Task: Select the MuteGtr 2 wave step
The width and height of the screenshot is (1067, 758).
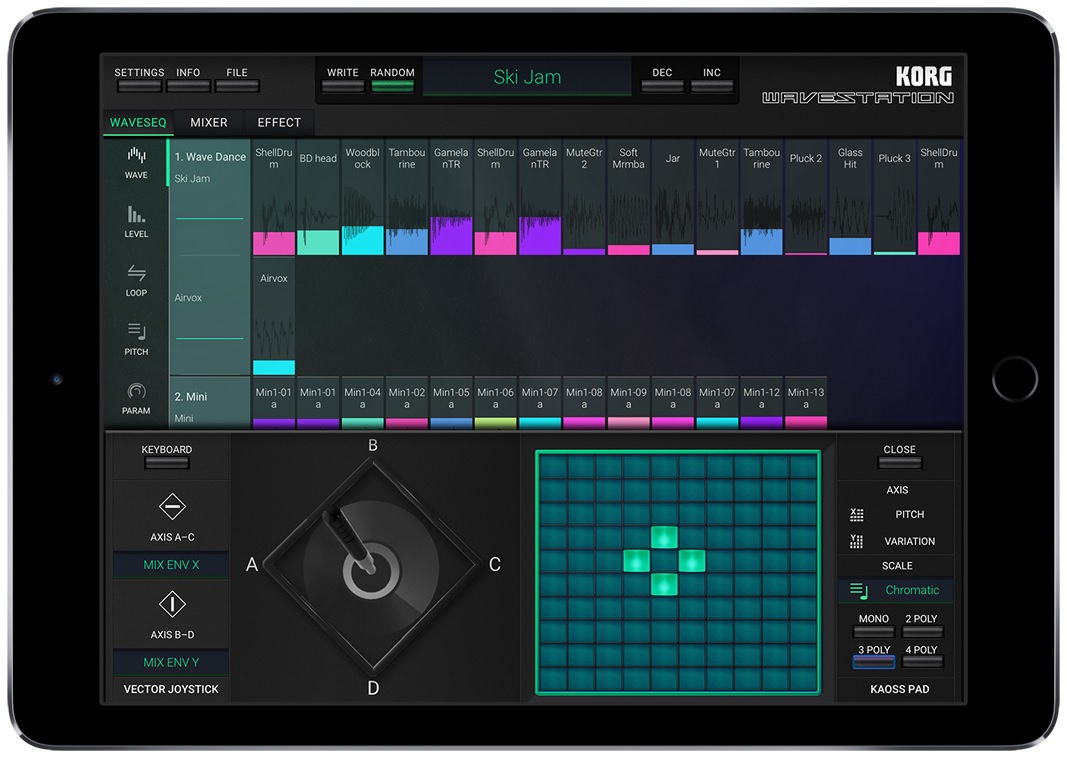Action: pos(584,197)
